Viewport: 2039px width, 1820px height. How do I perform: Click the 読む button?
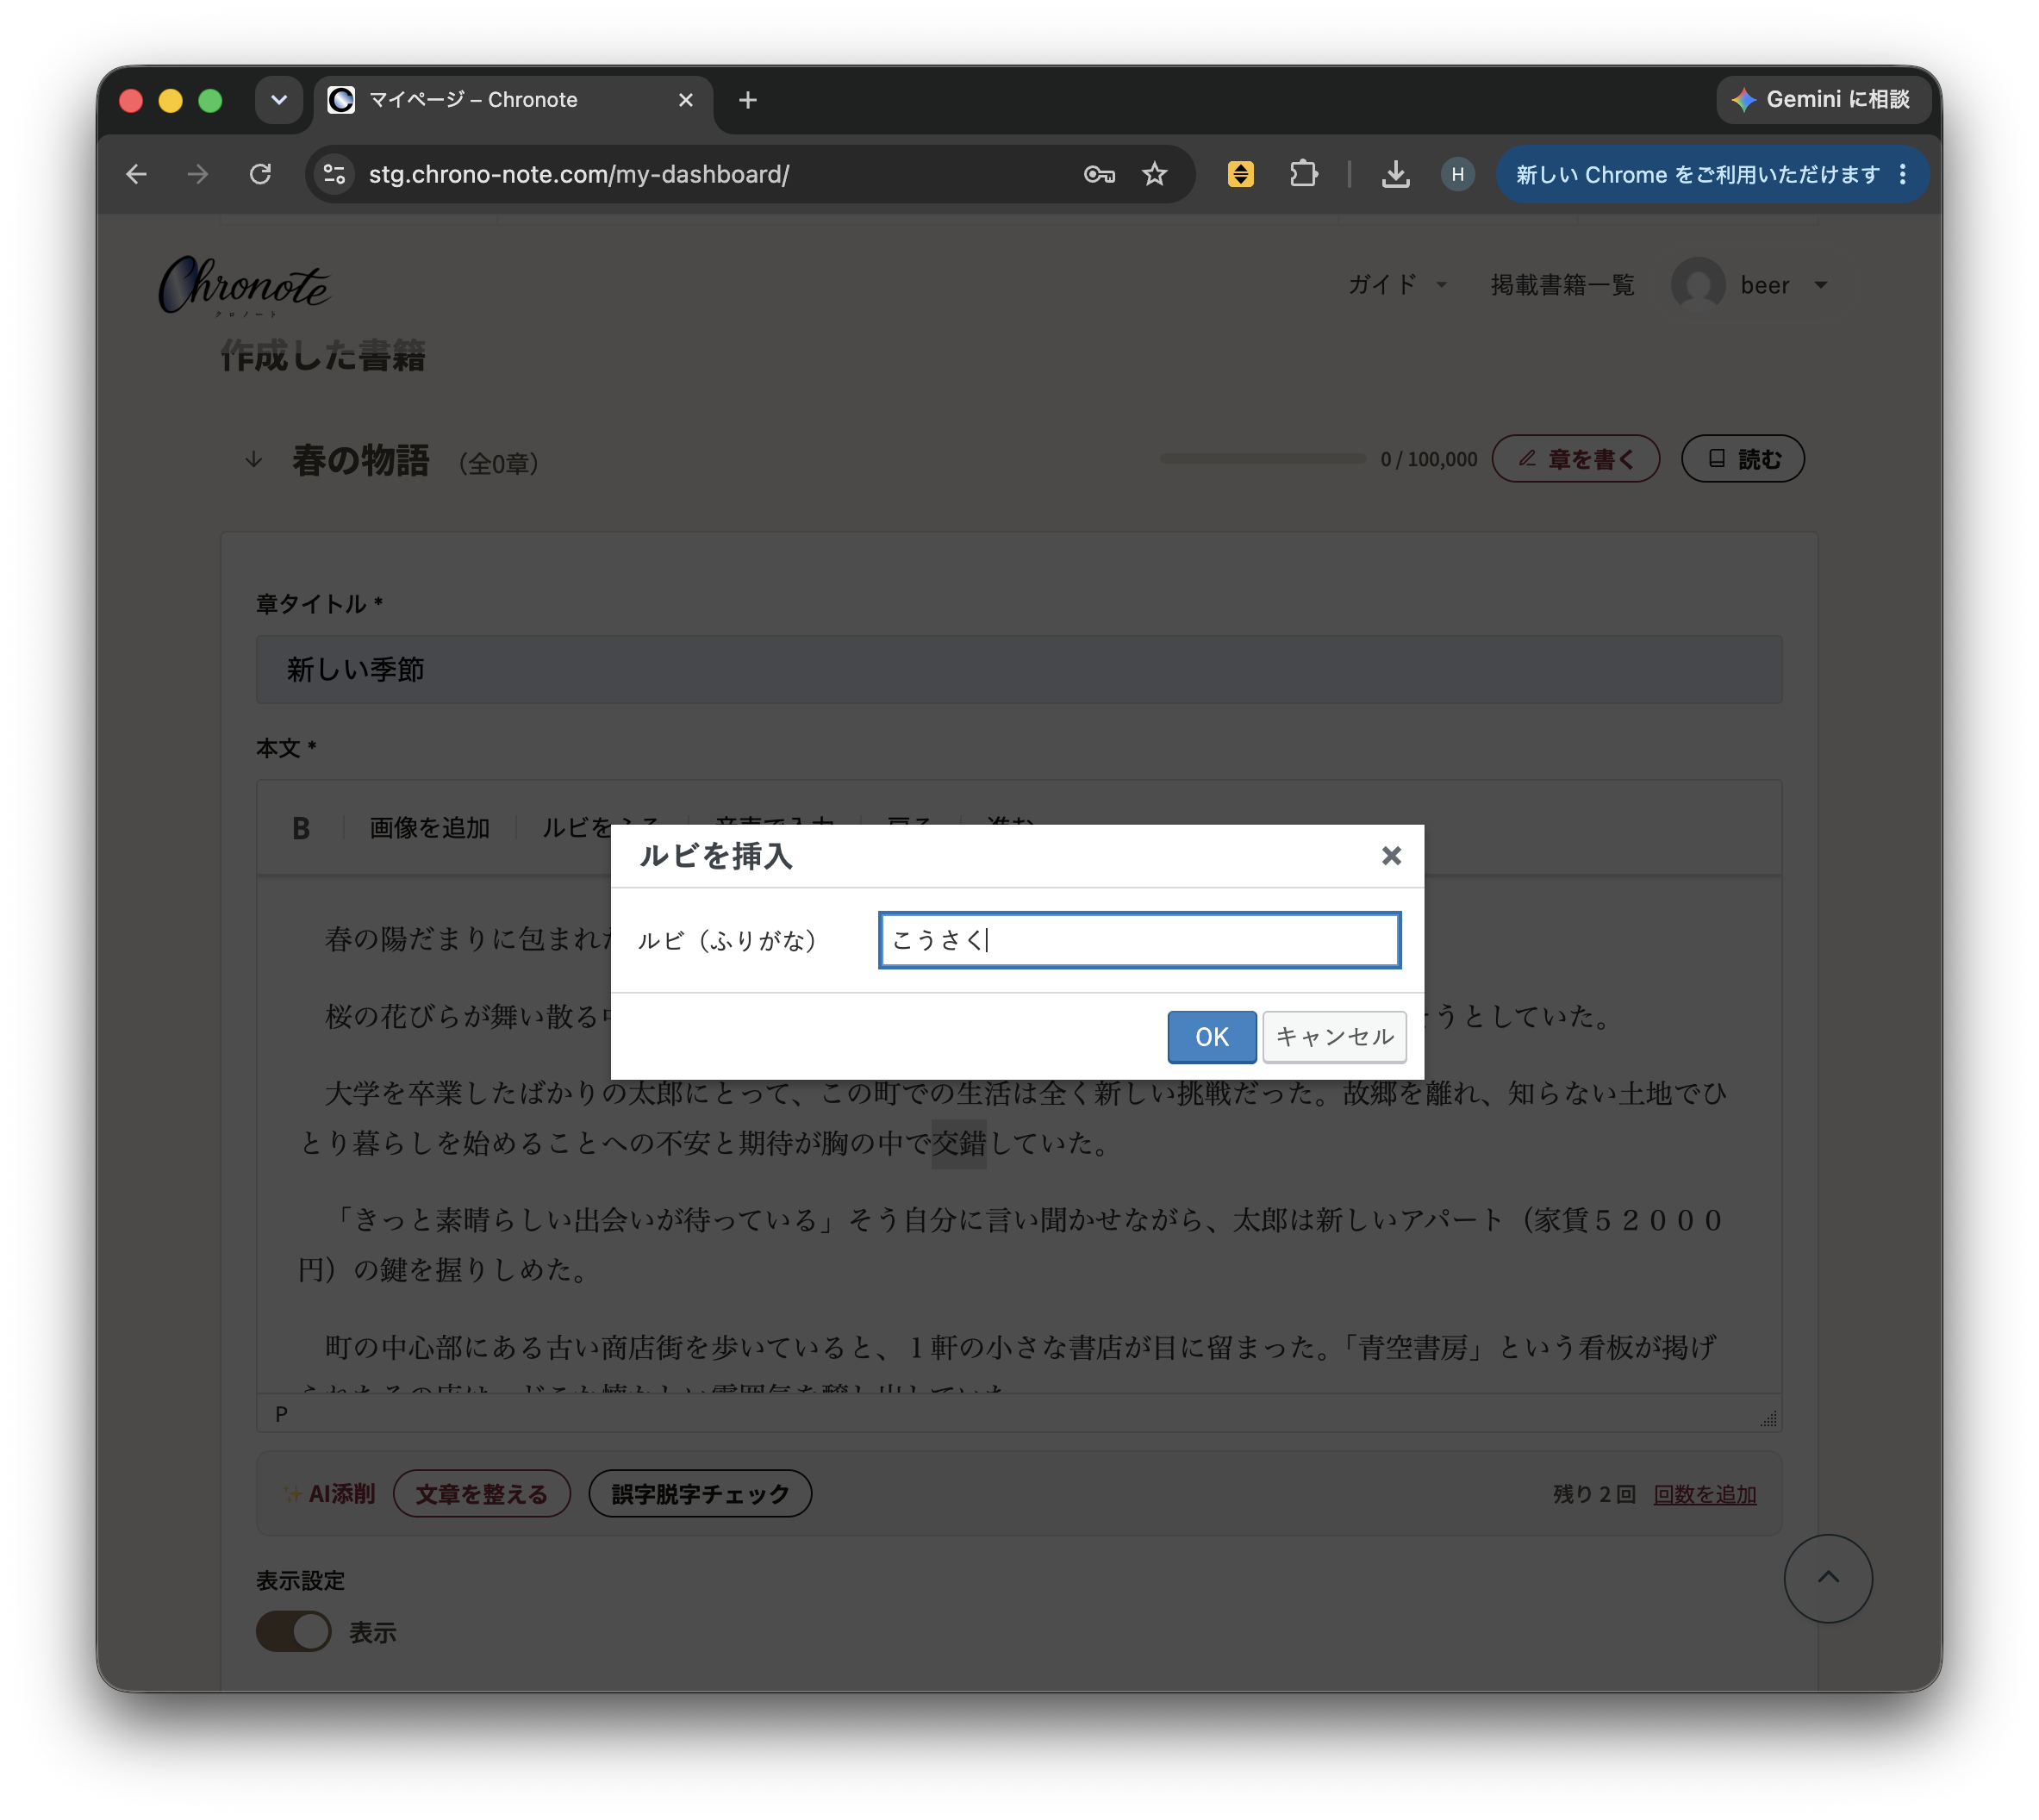click(x=1742, y=459)
